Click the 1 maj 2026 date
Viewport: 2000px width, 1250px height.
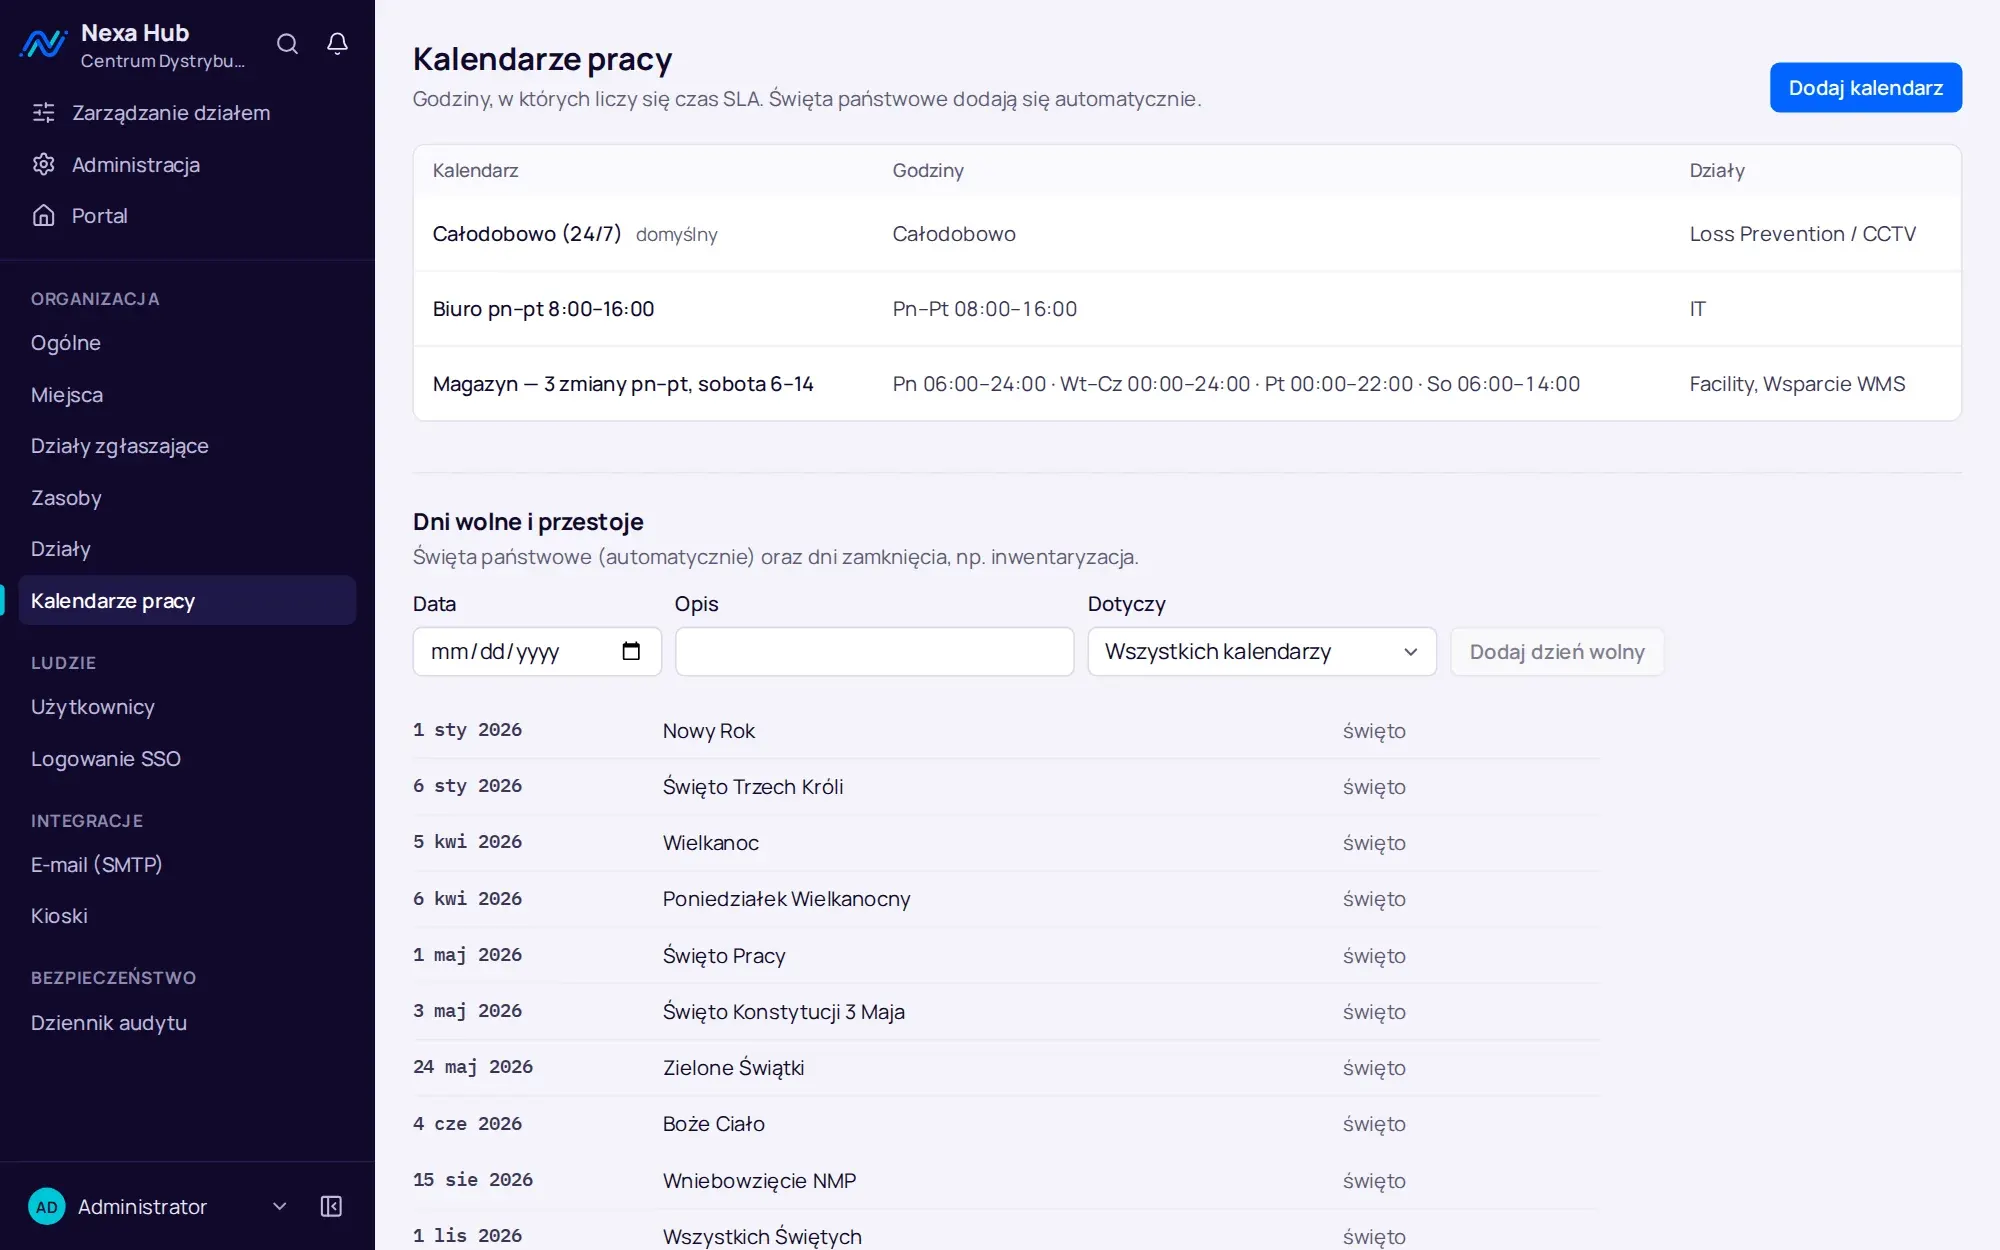467,955
